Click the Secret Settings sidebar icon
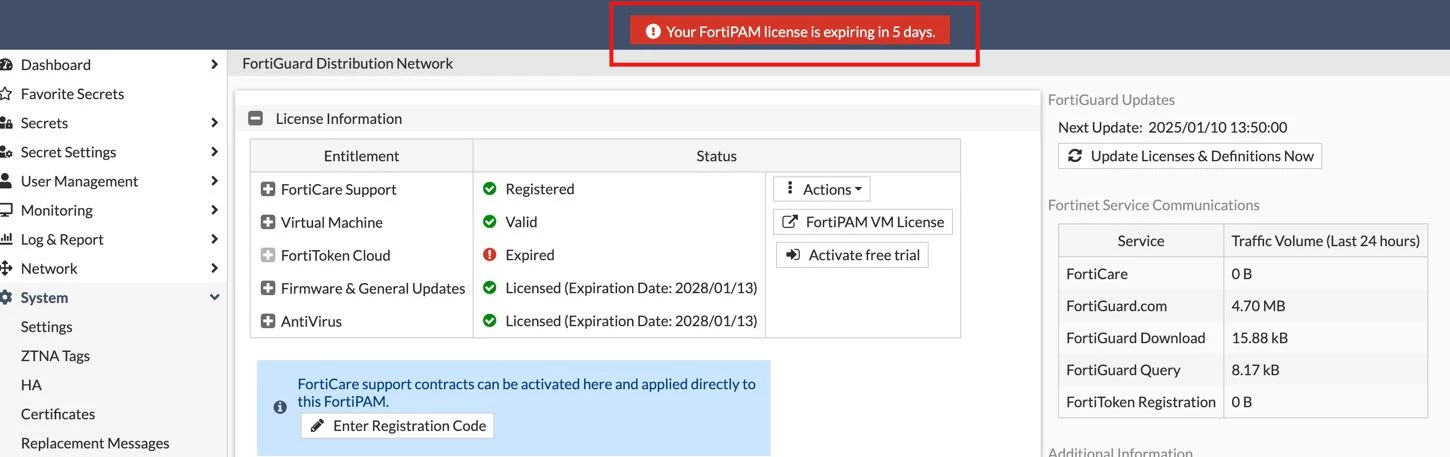1450x457 pixels. pyautogui.click(x=5, y=152)
